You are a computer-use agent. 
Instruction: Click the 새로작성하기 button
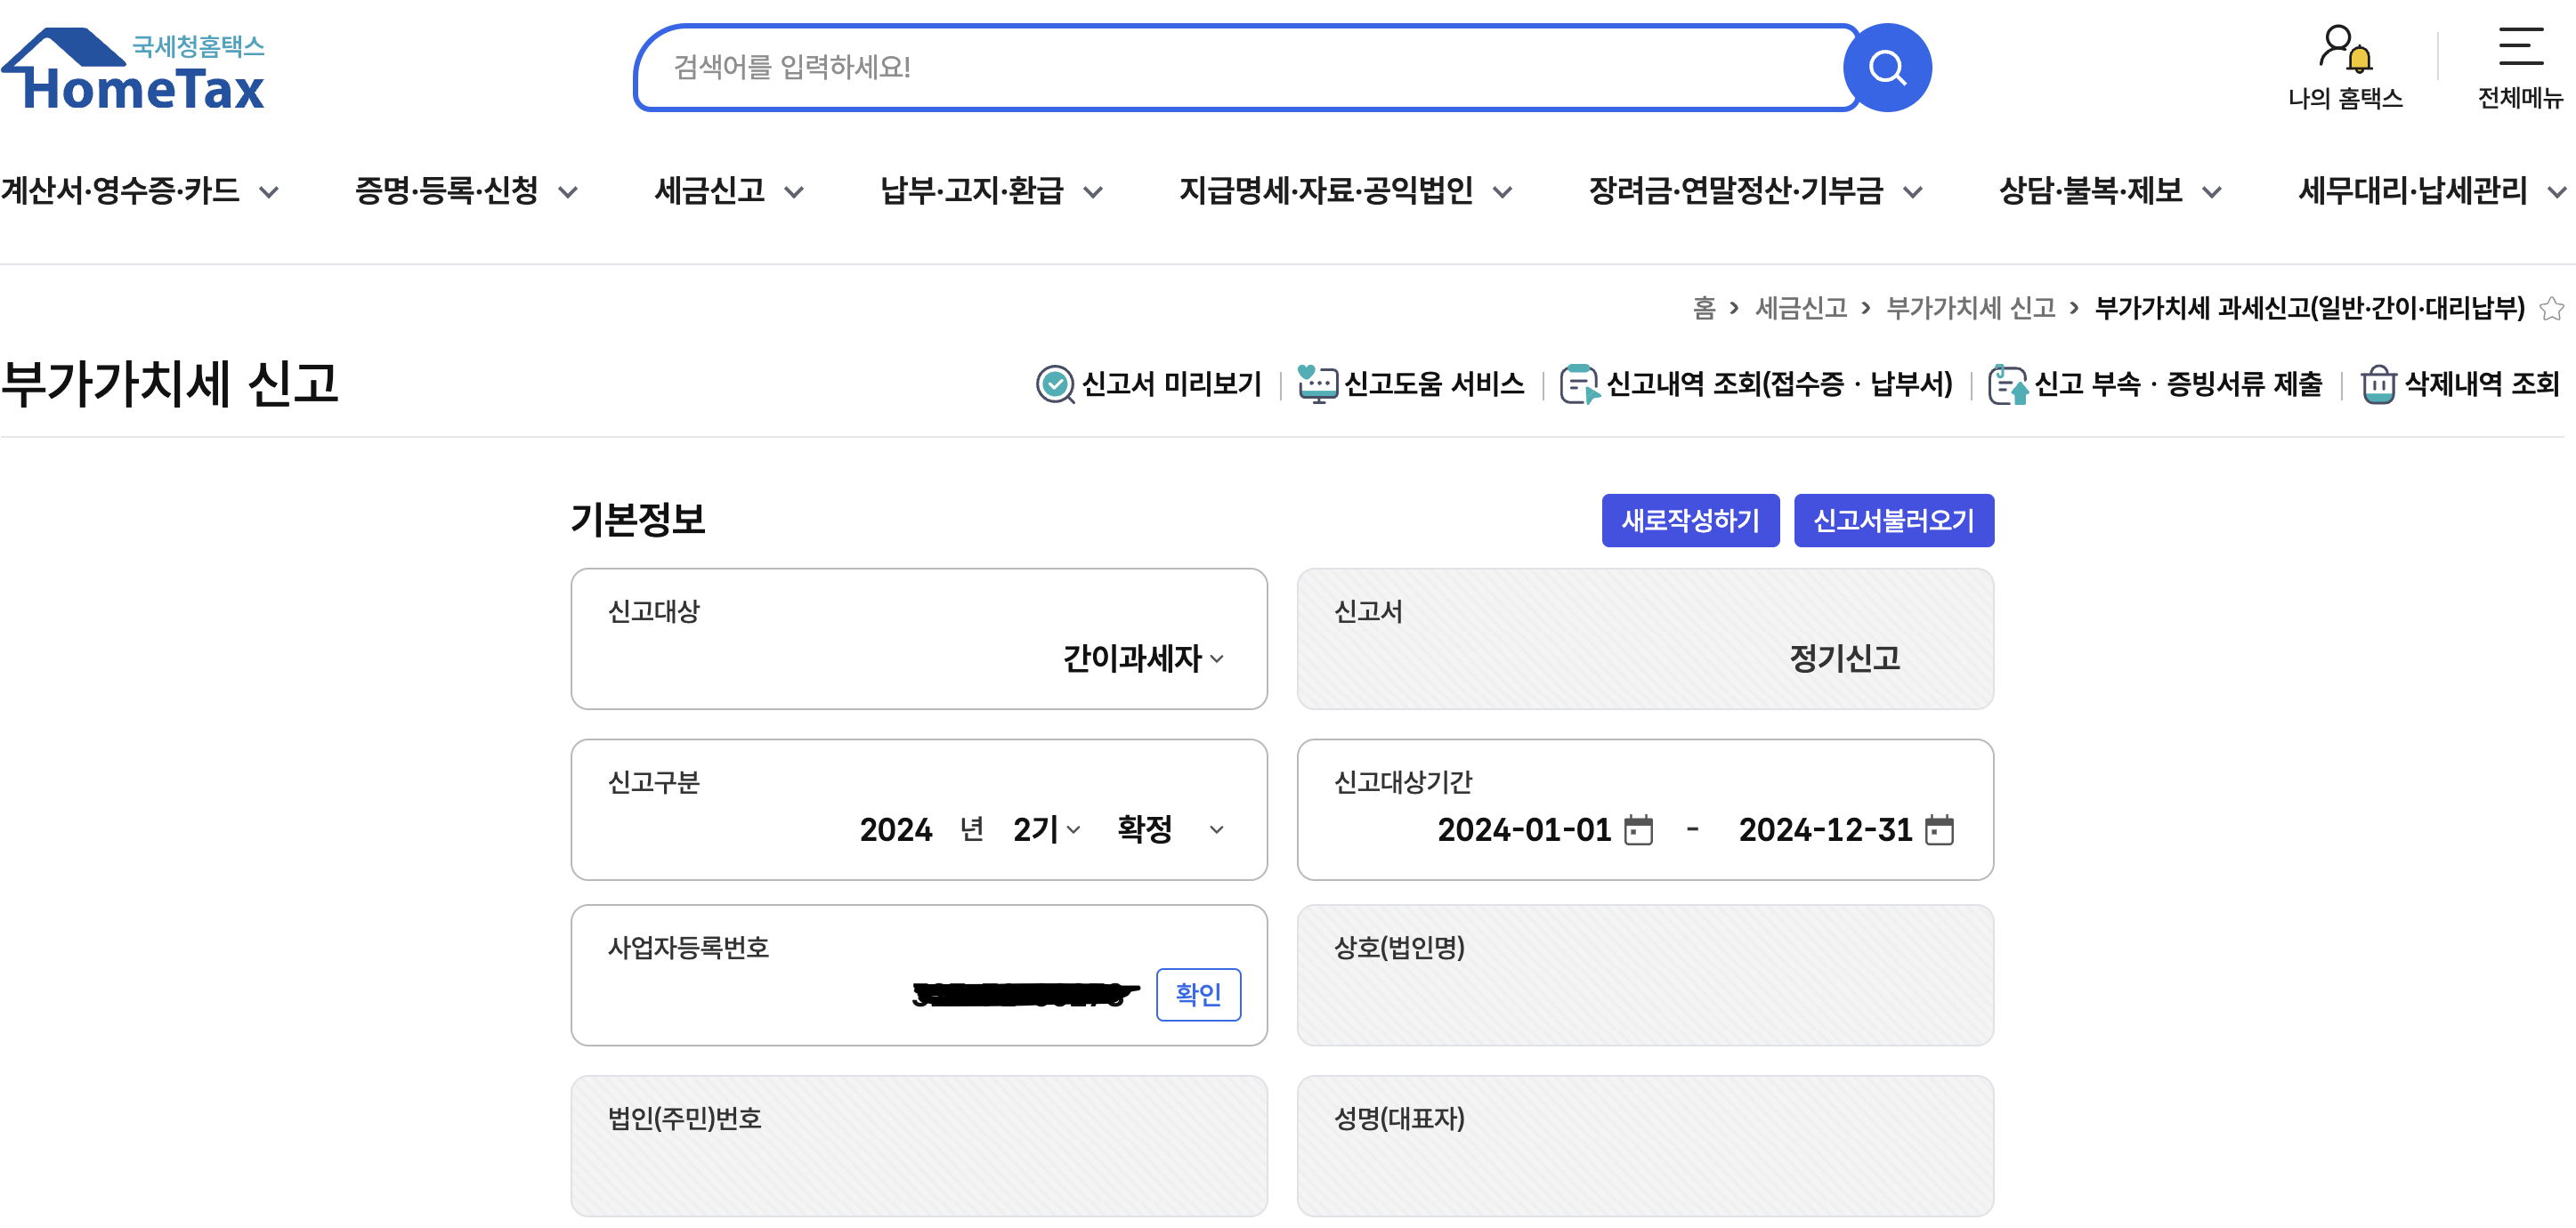[1690, 520]
